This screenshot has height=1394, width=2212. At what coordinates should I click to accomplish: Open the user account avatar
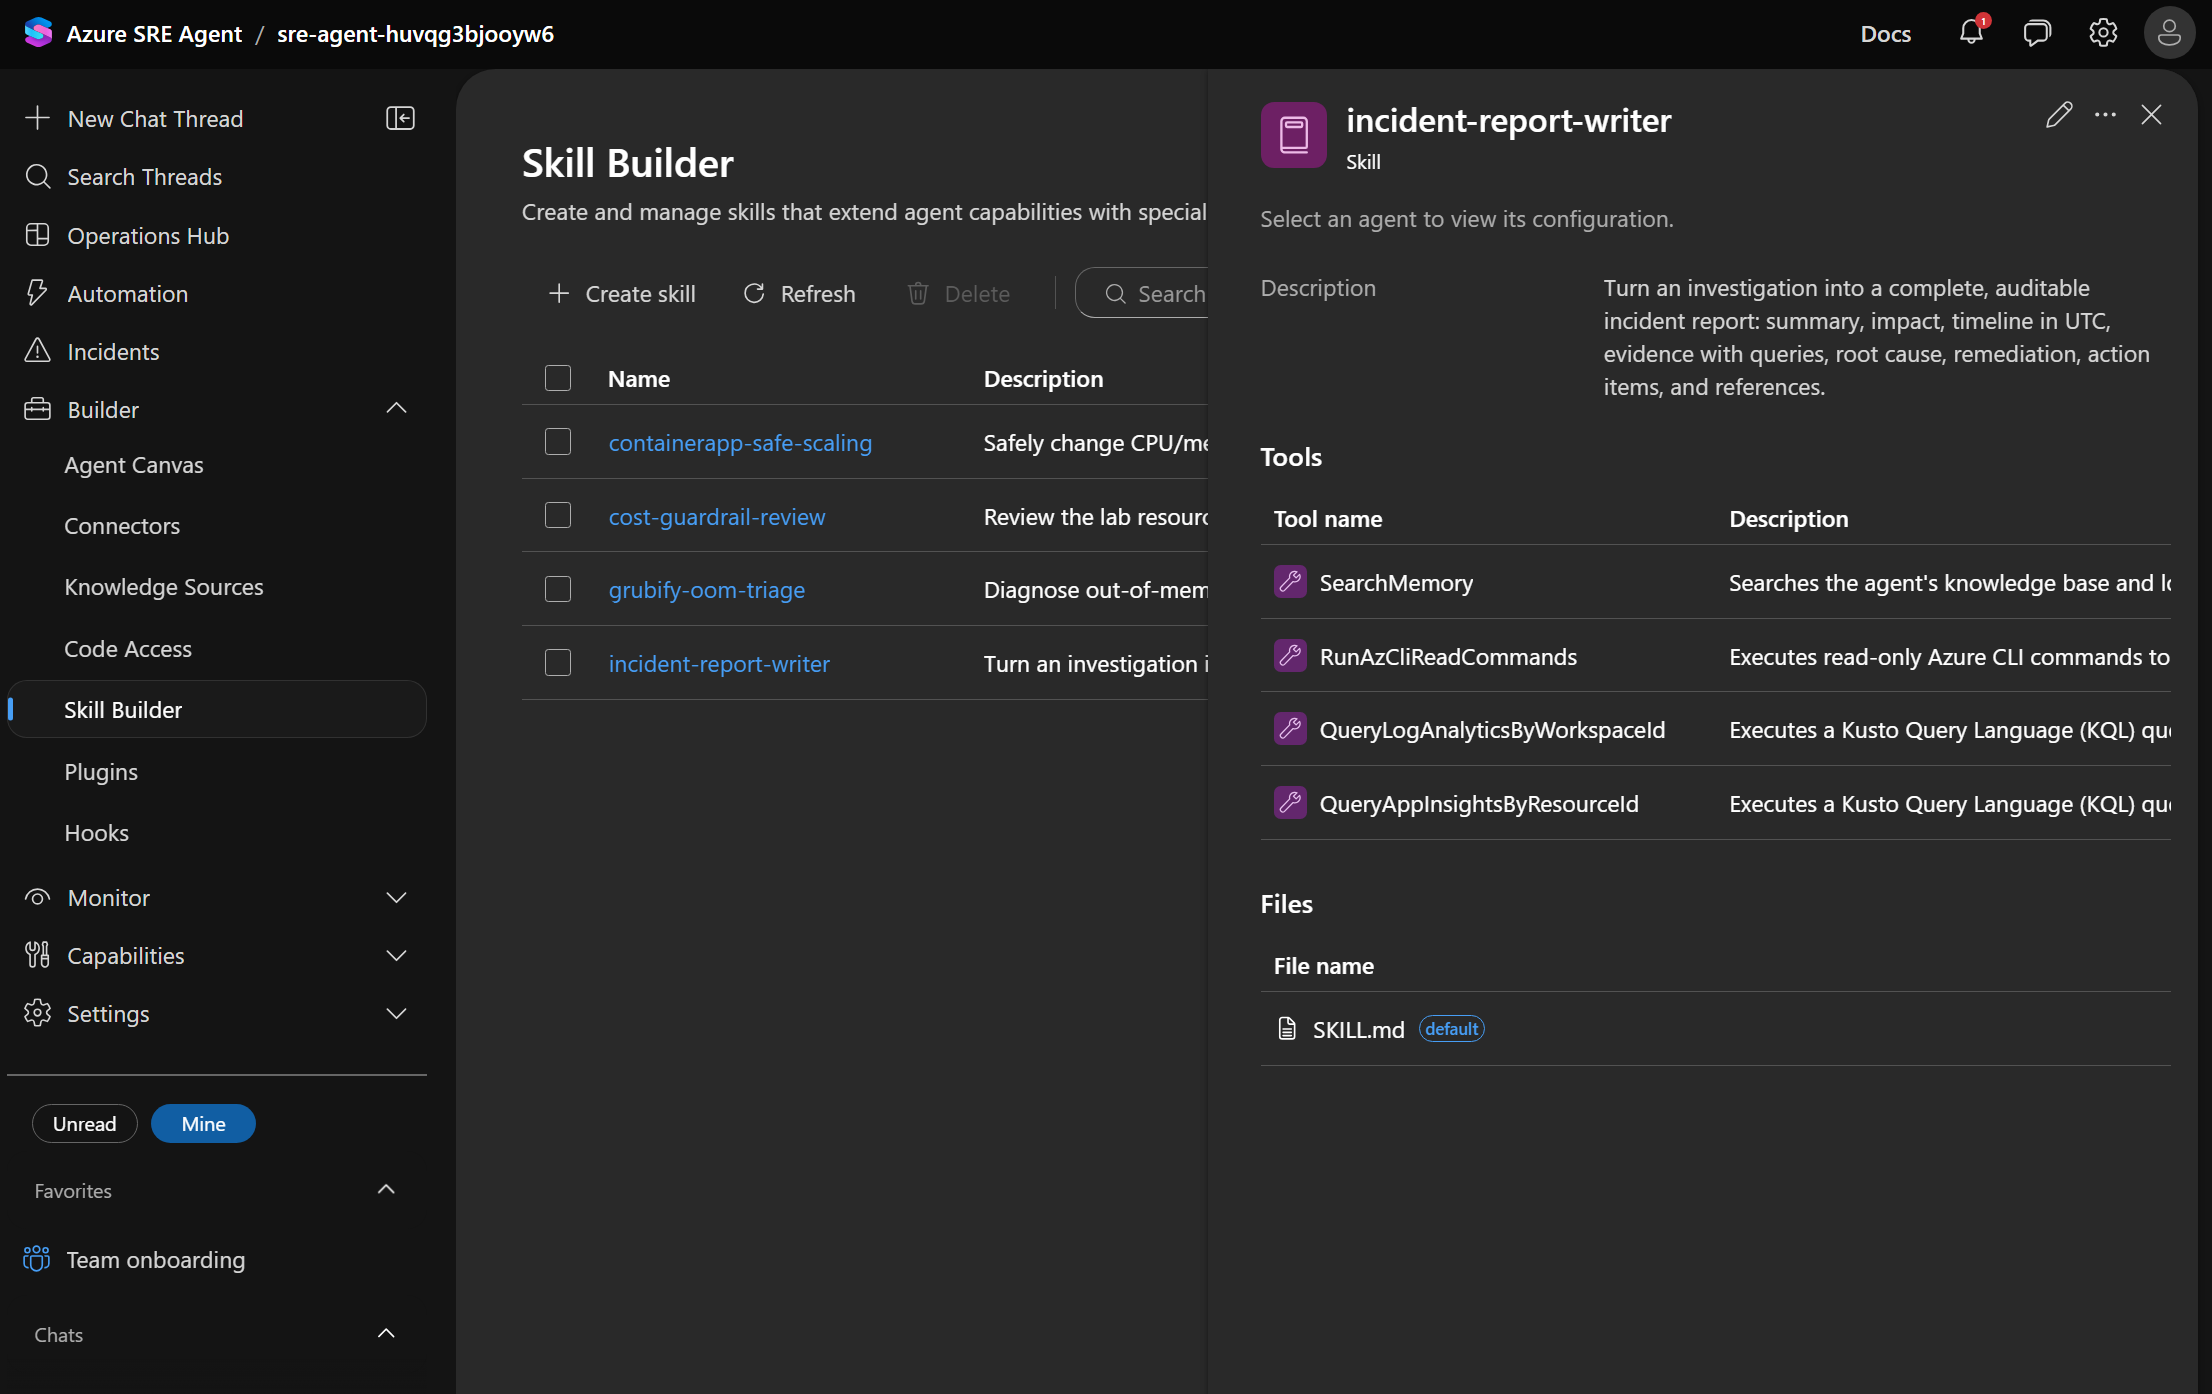tap(2169, 33)
